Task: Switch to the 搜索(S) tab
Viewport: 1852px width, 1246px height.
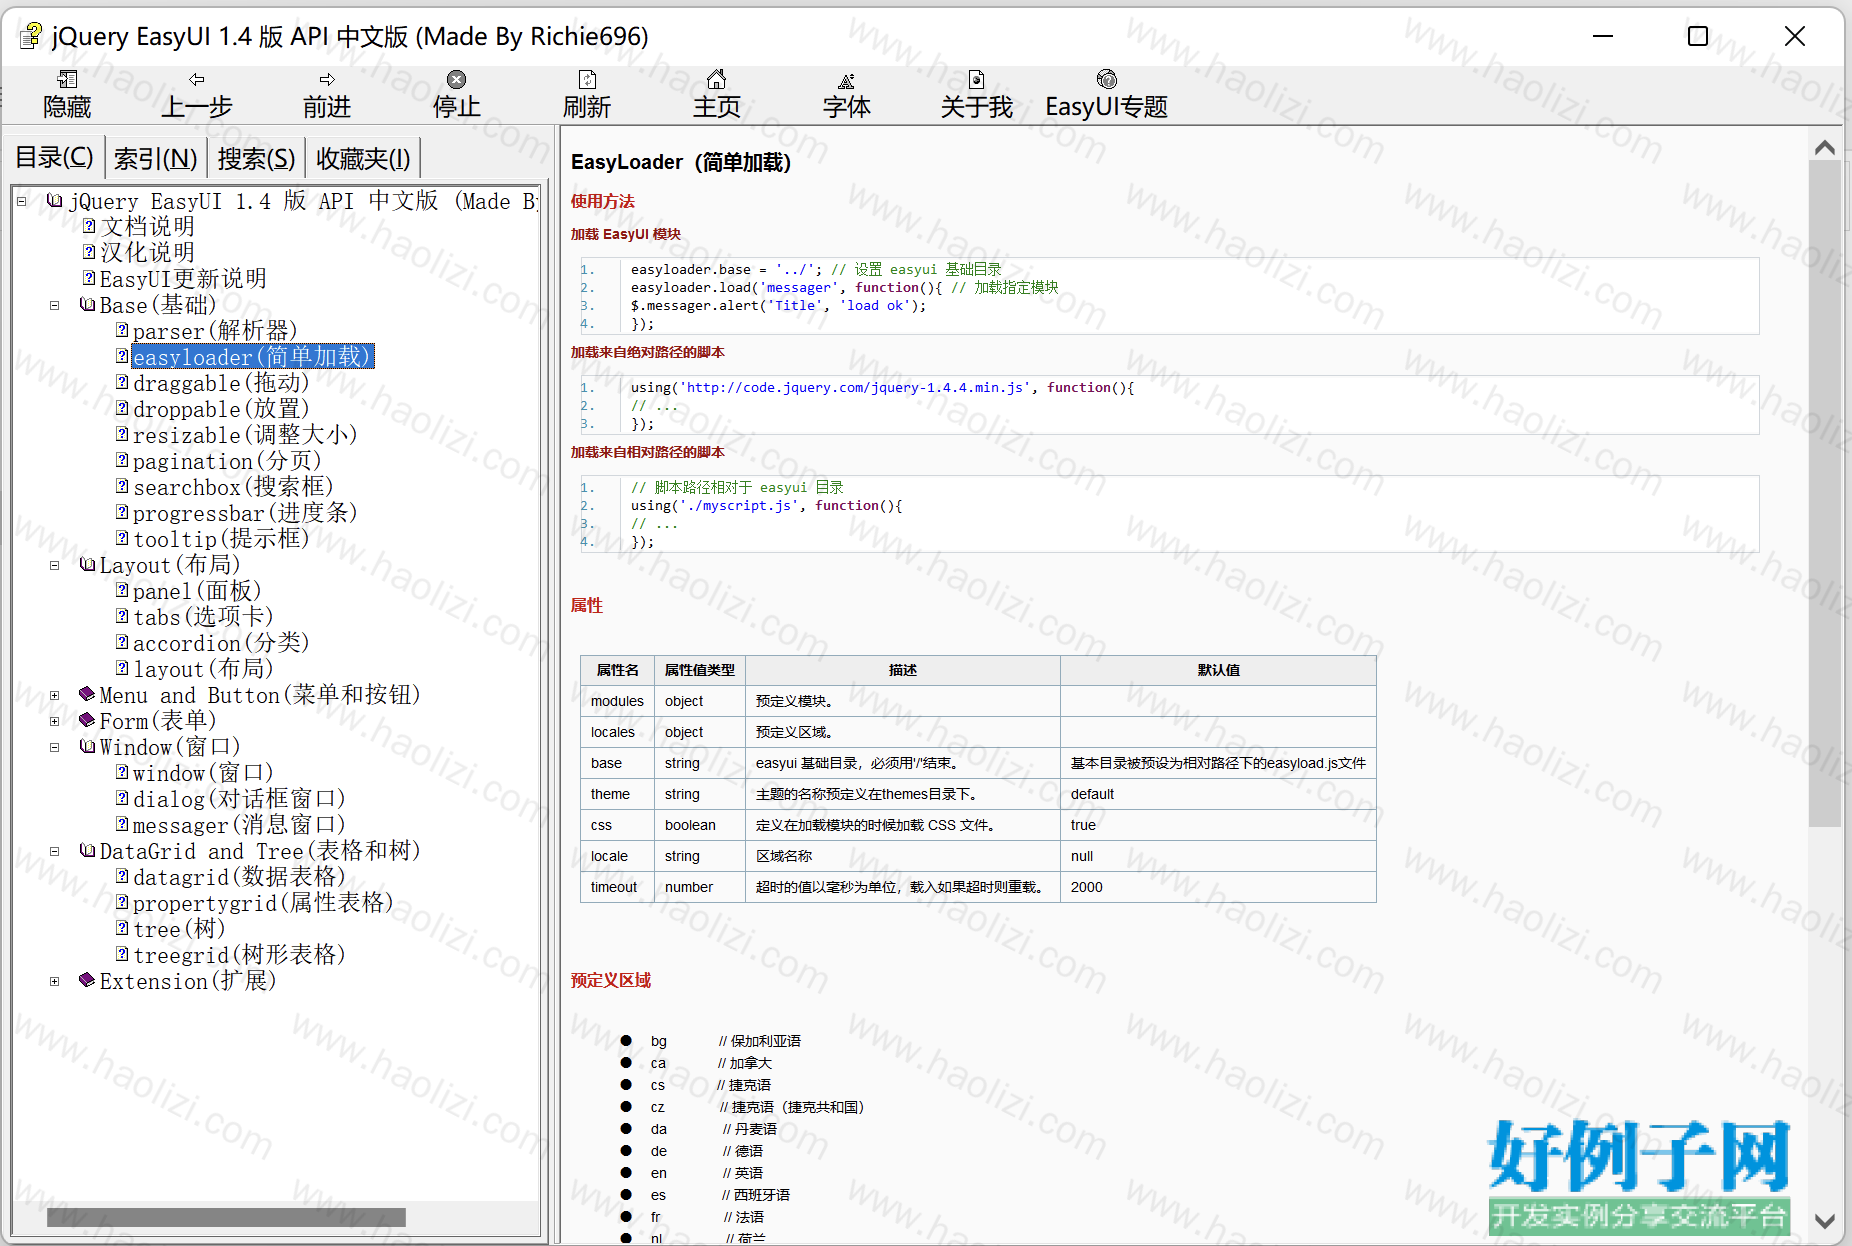Action: 256,158
